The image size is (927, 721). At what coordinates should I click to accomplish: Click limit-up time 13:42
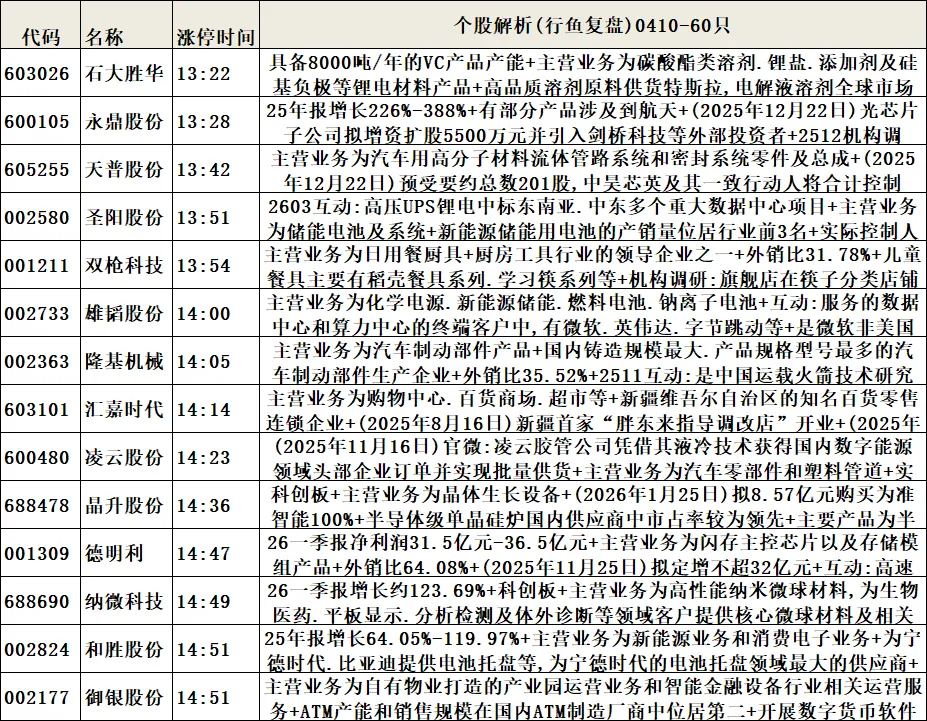tap(203, 170)
